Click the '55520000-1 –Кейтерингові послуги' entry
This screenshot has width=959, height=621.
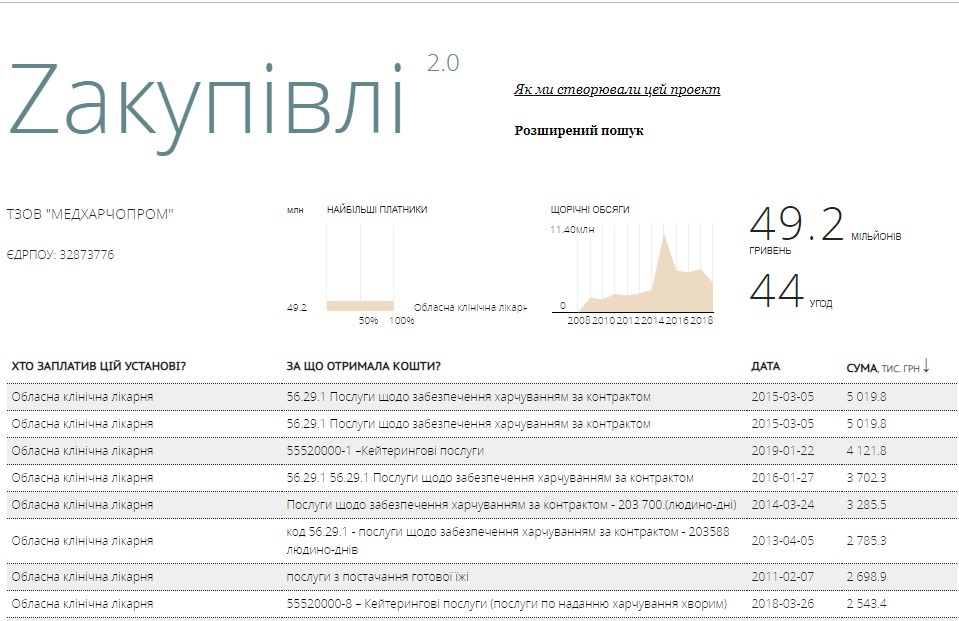pyautogui.click(x=384, y=451)
